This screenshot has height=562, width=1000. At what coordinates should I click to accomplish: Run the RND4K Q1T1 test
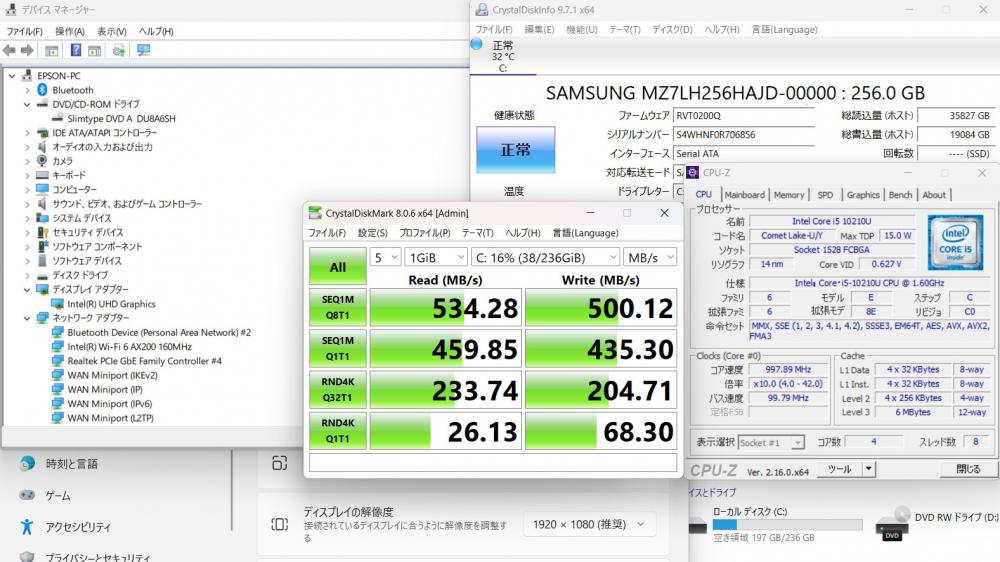(338, 431)
